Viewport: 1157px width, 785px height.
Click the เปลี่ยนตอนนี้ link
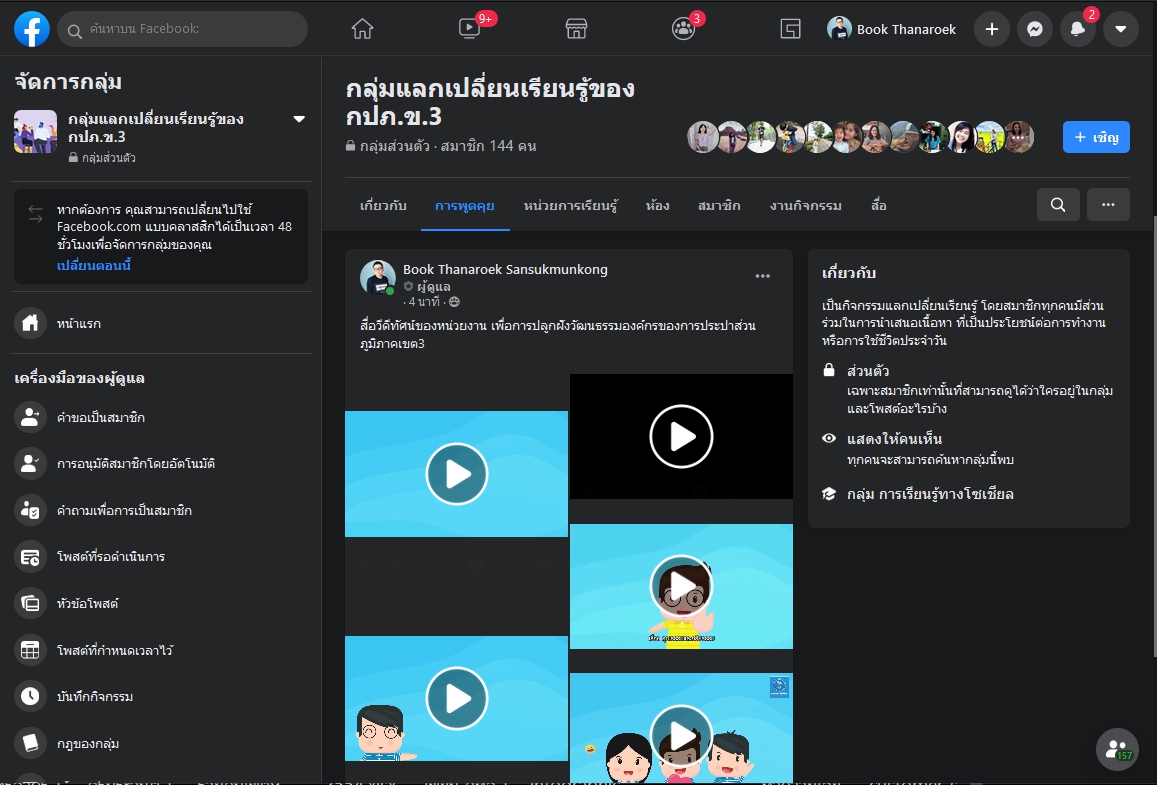tap(94, 265)
